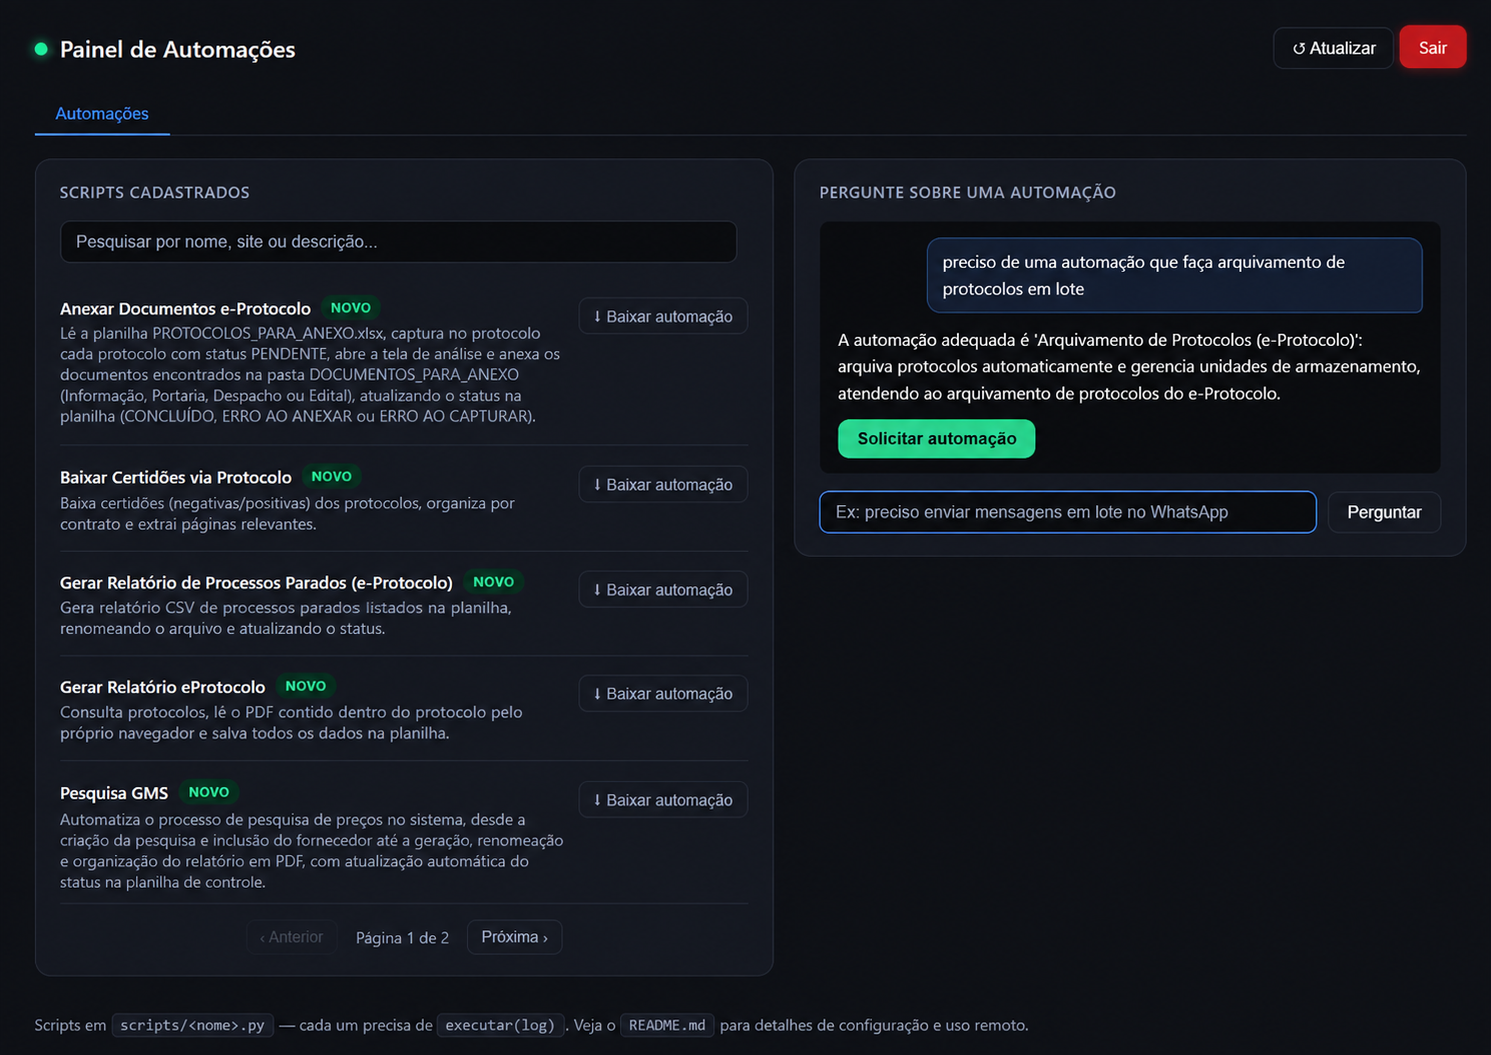Download Anexar Documentos e-Protocolo automation
The image size is (1491, 1055).
coord(663,316)
